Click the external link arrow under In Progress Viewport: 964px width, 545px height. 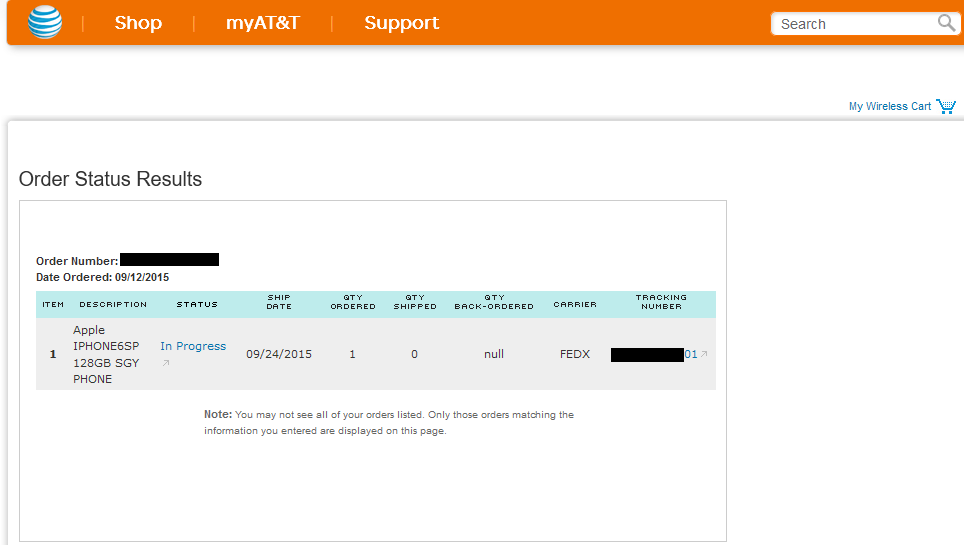click(x=165, y=363)
